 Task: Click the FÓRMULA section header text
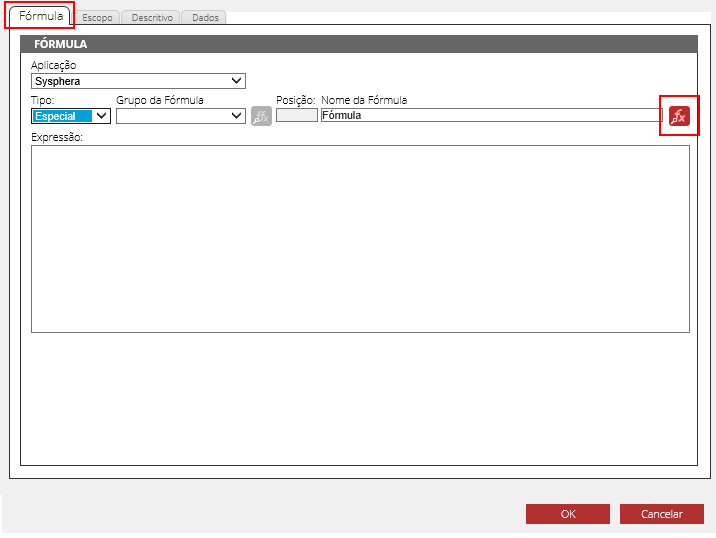[60, 44]
